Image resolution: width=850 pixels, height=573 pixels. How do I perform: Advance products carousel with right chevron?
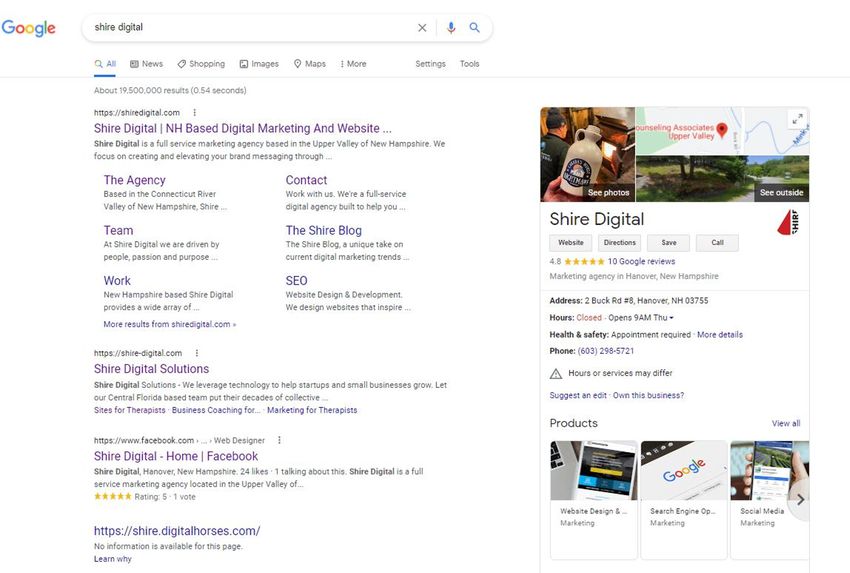pyautogui.click(x=800, y=500)
